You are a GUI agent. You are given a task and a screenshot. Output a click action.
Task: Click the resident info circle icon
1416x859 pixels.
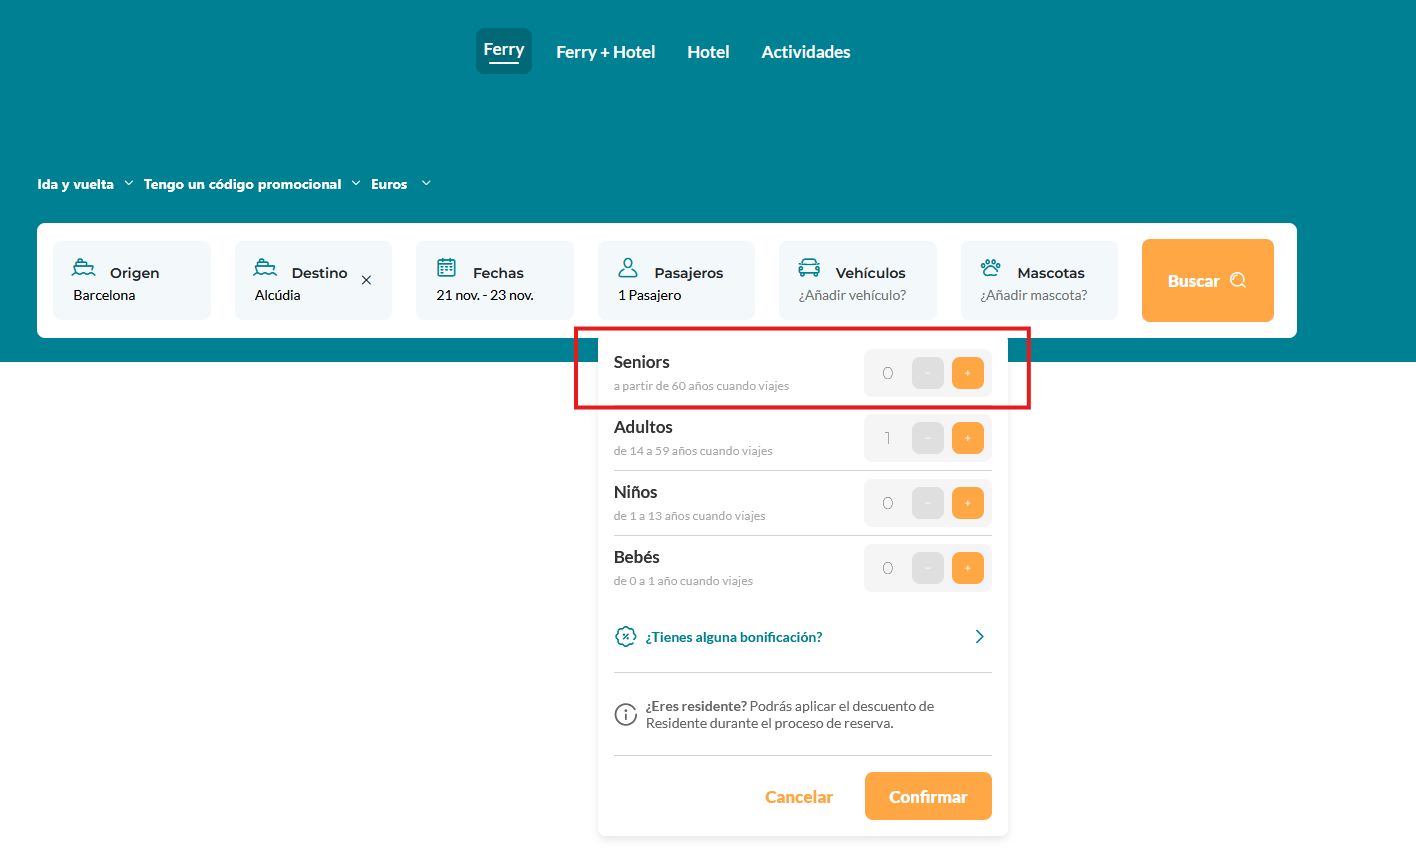(x=625, y=714)
